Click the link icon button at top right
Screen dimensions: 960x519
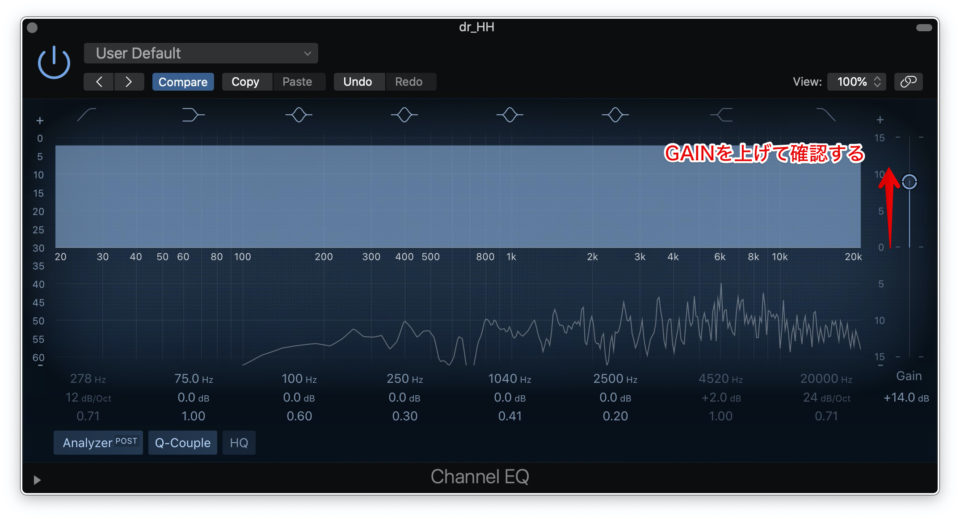(x=908, y=82)
